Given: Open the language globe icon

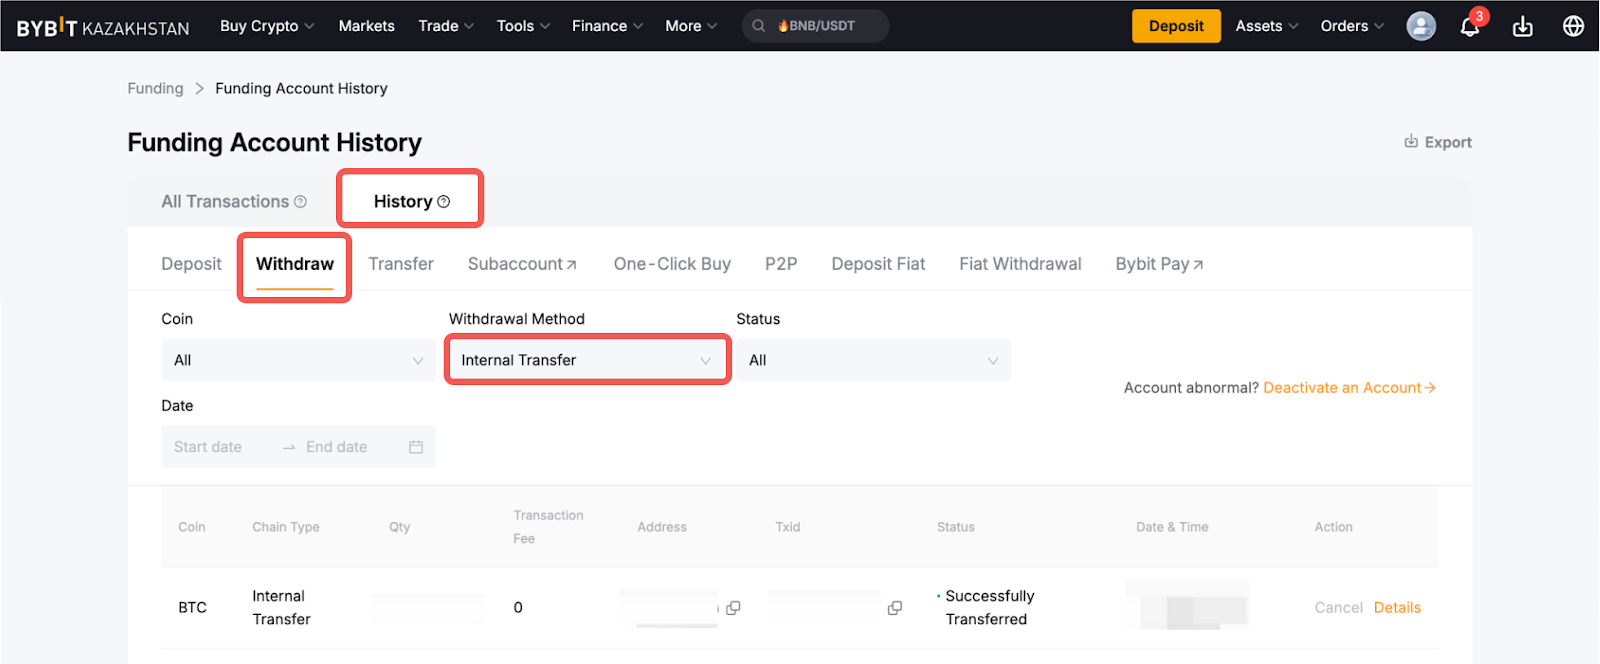Looking at the screenshot, I should (x=1573, y=26).
